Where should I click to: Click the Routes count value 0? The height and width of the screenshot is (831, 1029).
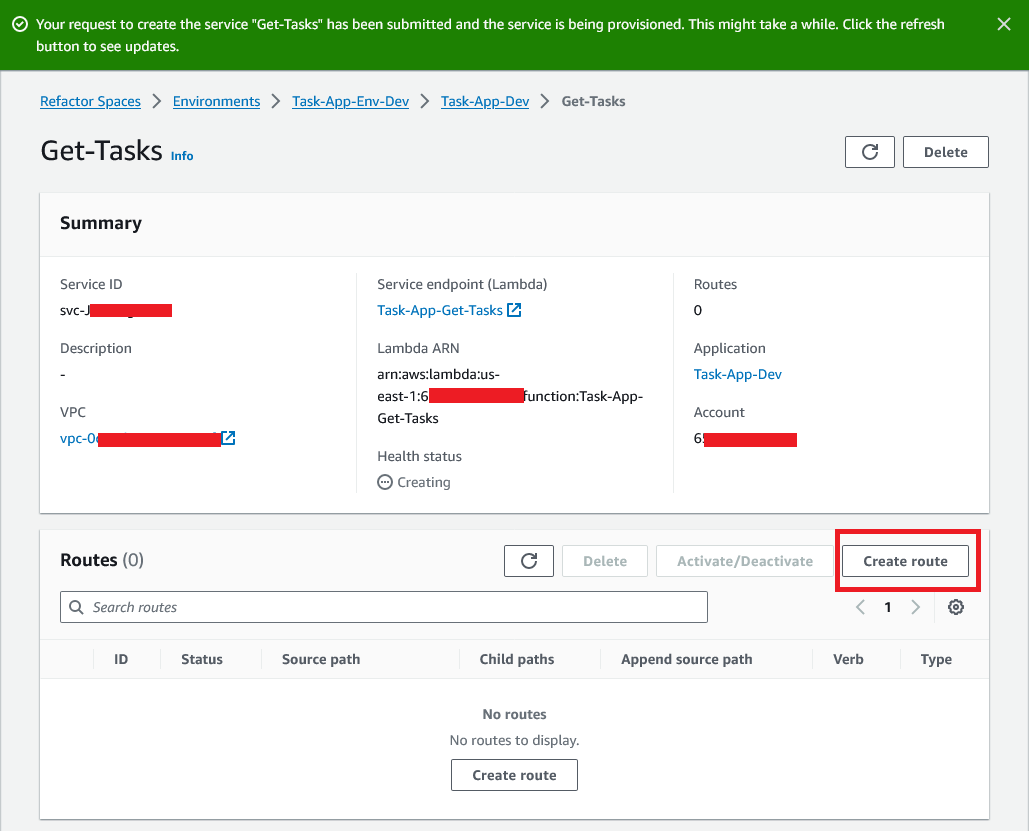(698, 310)
